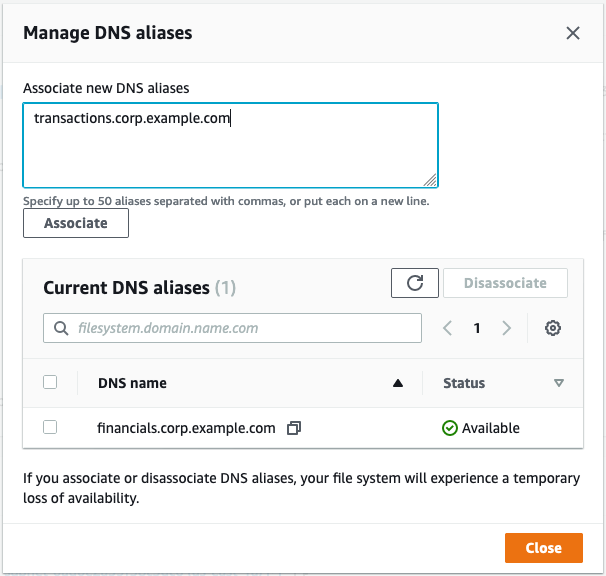Go to next page with right chevron
This screenshot has height=576, width=606.
tap(506, 328)
